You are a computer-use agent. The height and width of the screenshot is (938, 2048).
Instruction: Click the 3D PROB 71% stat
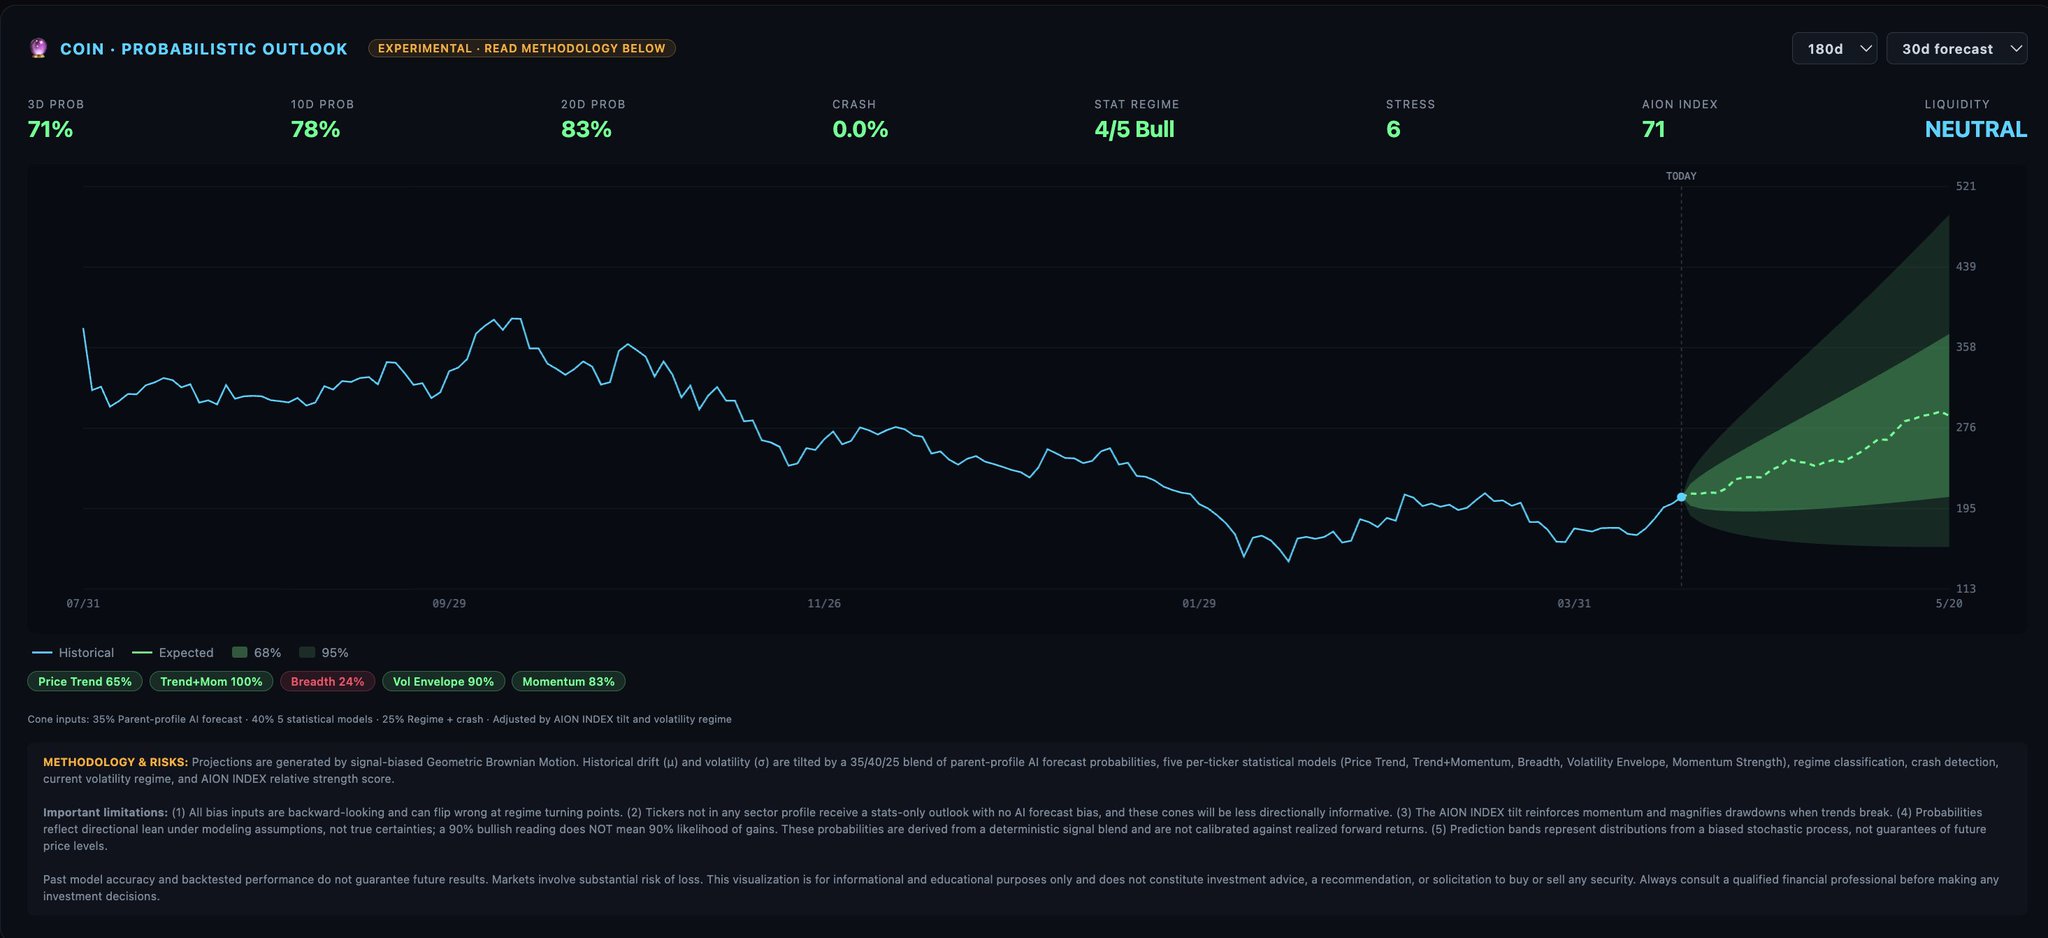50,129
